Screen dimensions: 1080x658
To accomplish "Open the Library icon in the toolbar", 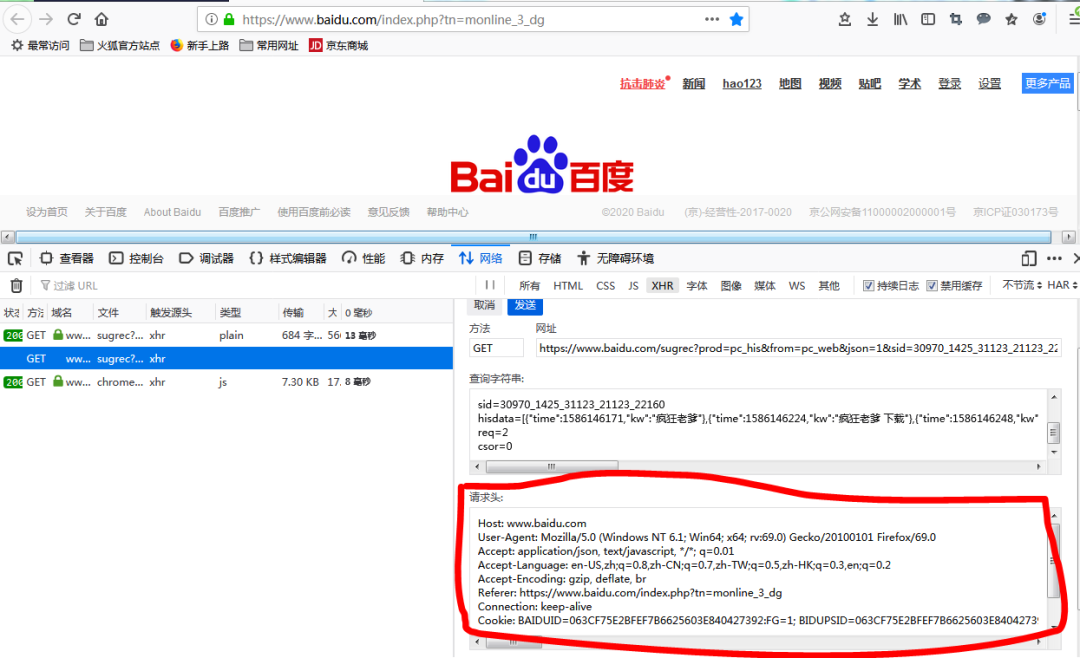I will coord(900,19).
